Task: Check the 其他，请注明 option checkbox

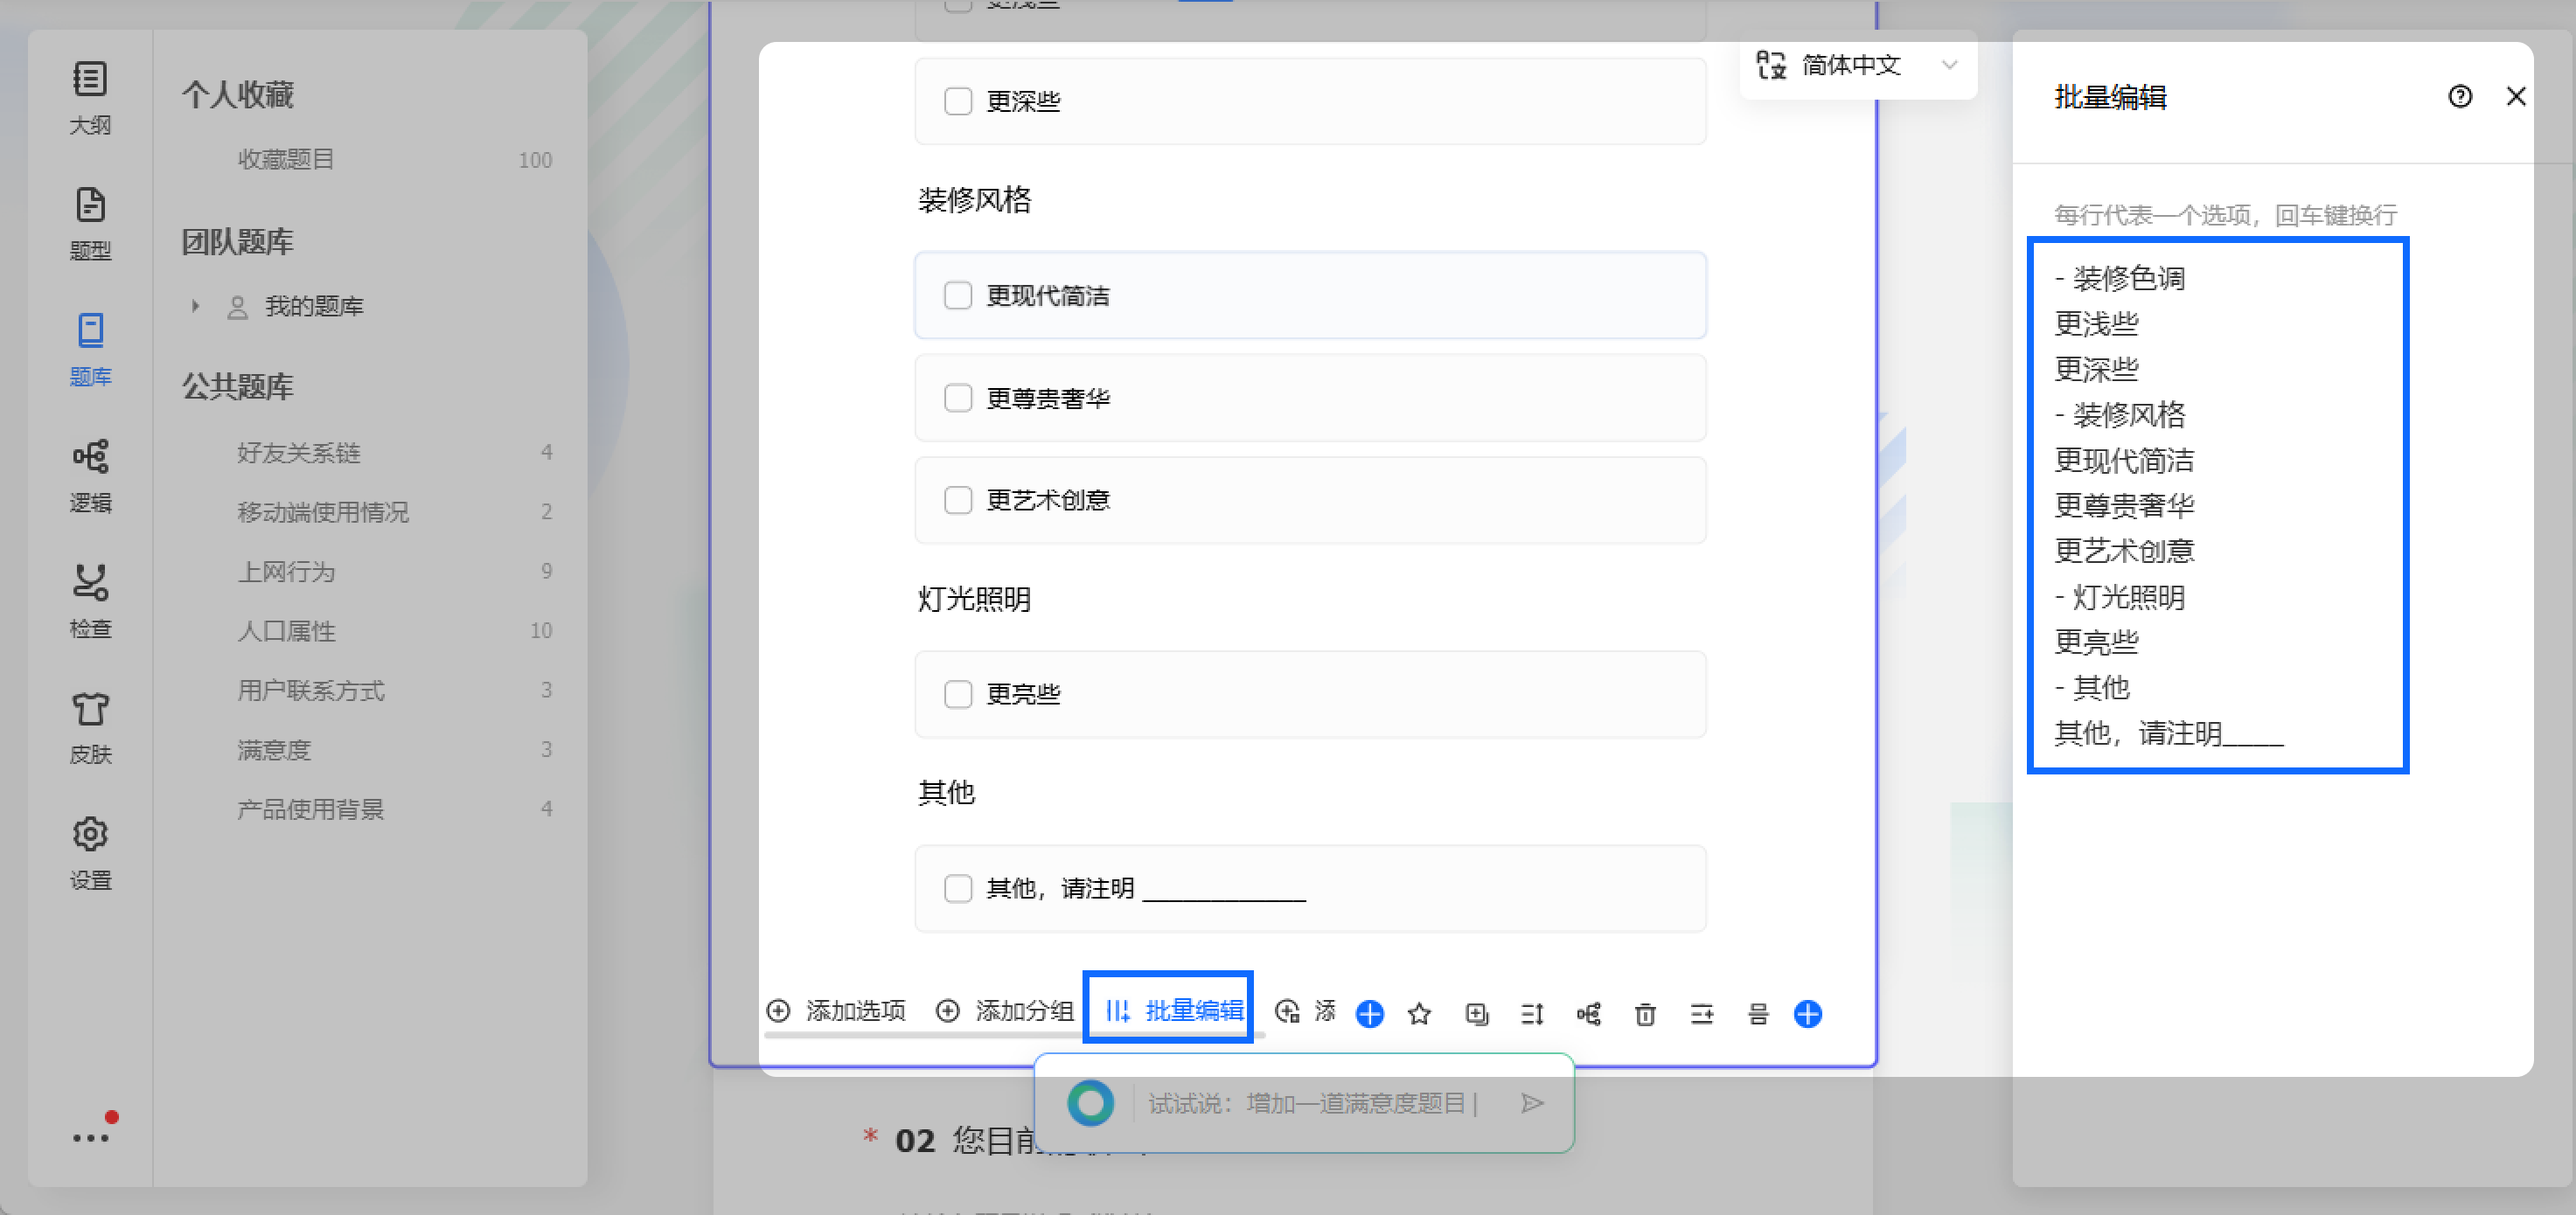Action: (x=958, y=888)
